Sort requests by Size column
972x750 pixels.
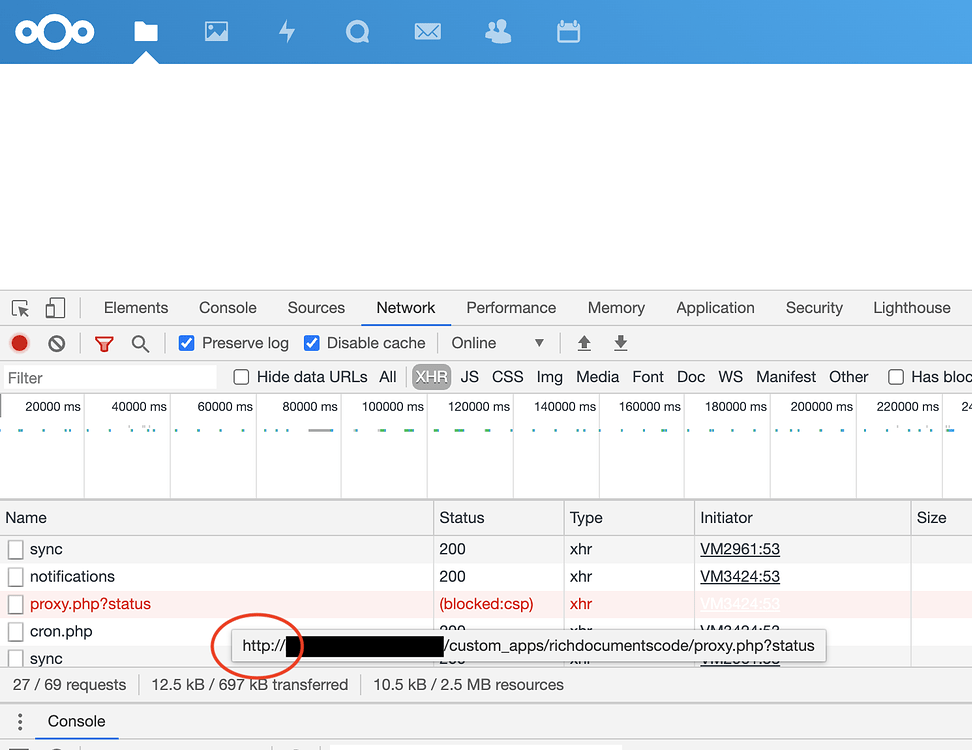941,518
